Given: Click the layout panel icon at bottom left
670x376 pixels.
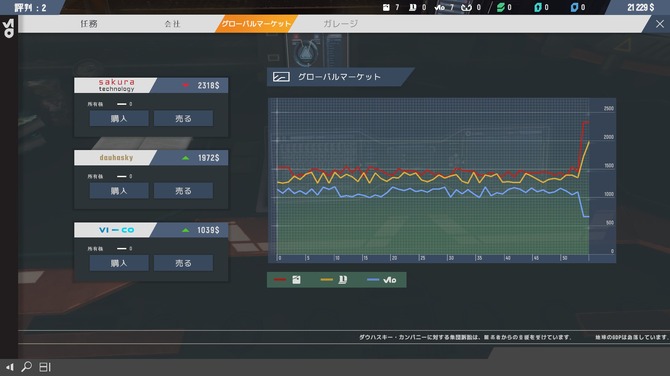Looking at the screenshot, I should coord(45,367).
